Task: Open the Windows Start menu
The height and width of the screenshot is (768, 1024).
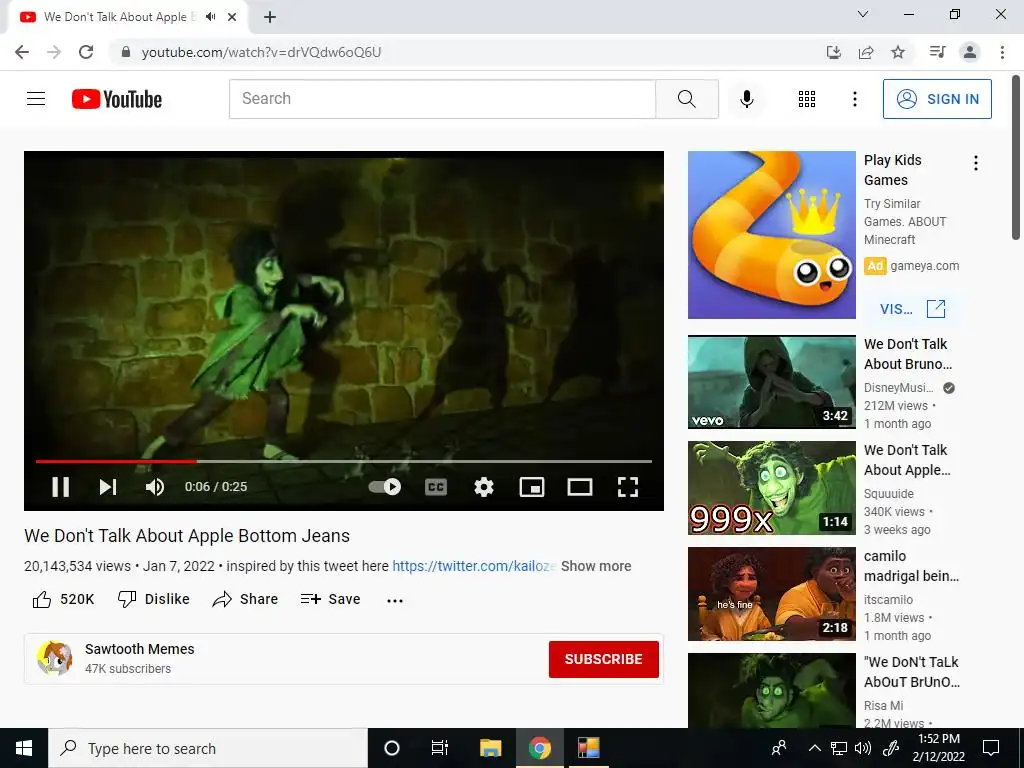Action: pyautogui.click(x=24, y=748)
